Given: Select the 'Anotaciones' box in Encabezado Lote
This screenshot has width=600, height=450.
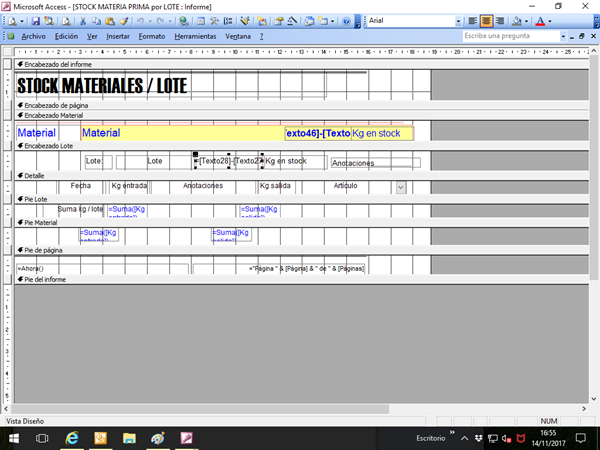Looking at the screenshot, I should point(376,163).
